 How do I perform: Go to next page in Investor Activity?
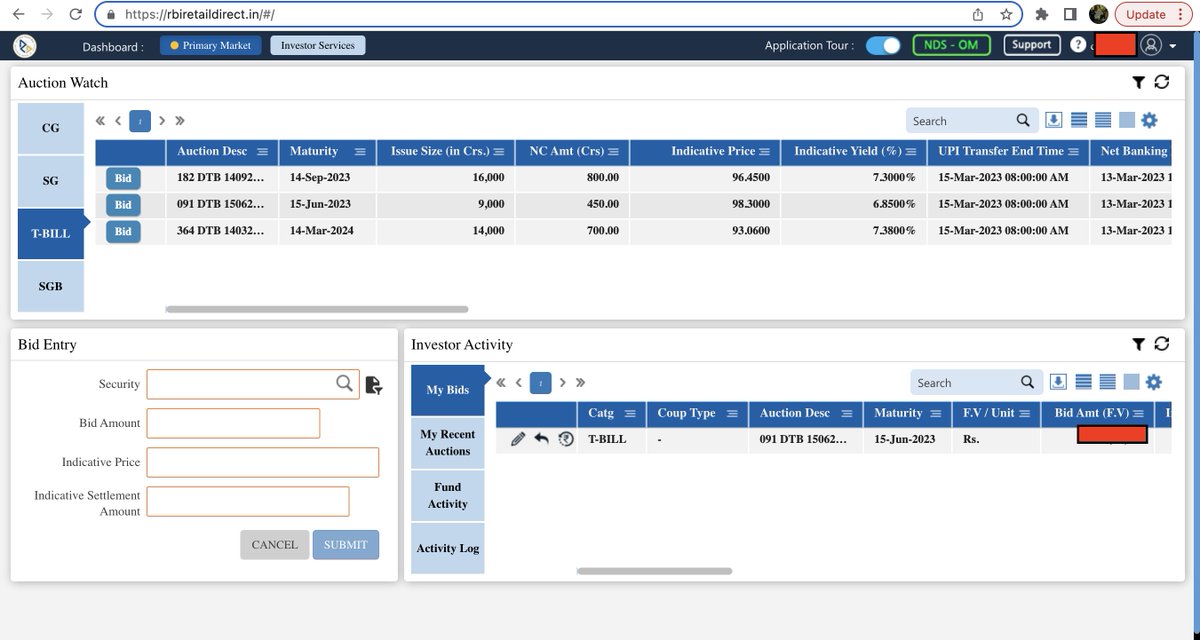pyautogui.click(x=563, y=383)
